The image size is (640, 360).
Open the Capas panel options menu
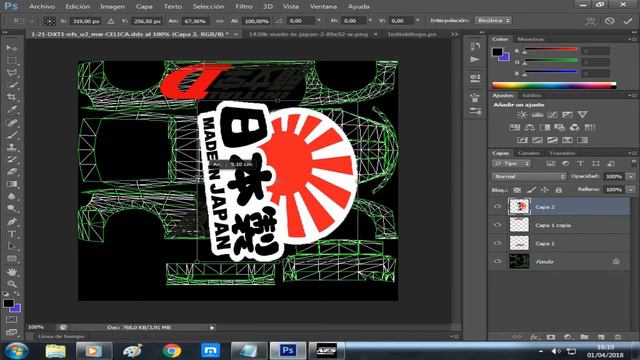coord(632,153)
